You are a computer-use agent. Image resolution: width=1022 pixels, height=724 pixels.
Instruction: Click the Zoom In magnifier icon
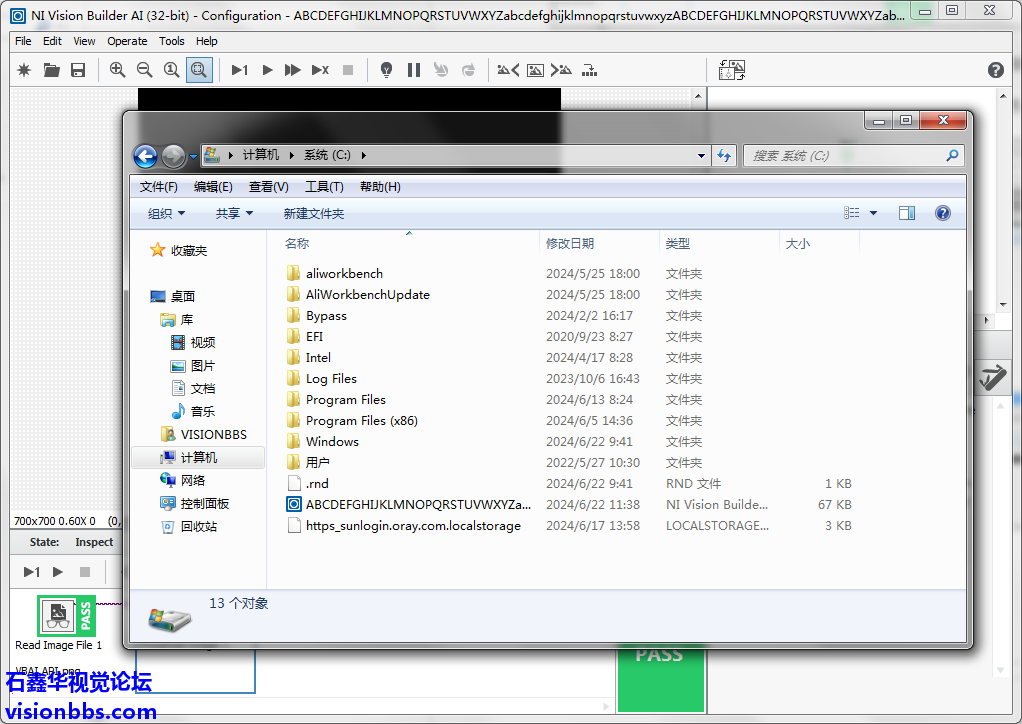pyautogui.click(x=118, y=70)
